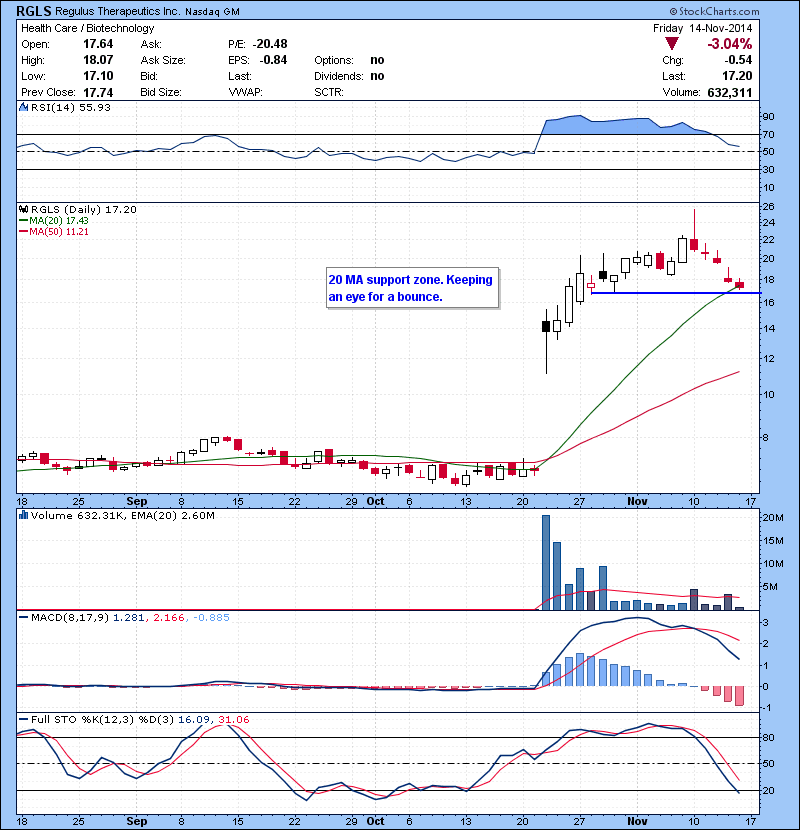Click the Regulus Therapeutics Inc. company name
Screen dimensions: 800x830
point(118,12)
